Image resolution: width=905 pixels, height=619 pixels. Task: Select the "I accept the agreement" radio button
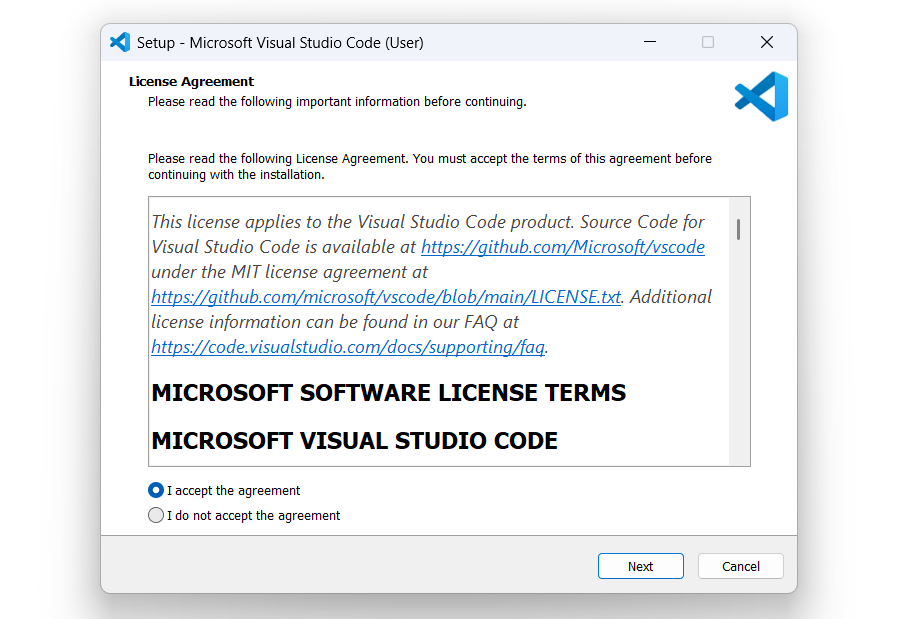coord(156,490)
